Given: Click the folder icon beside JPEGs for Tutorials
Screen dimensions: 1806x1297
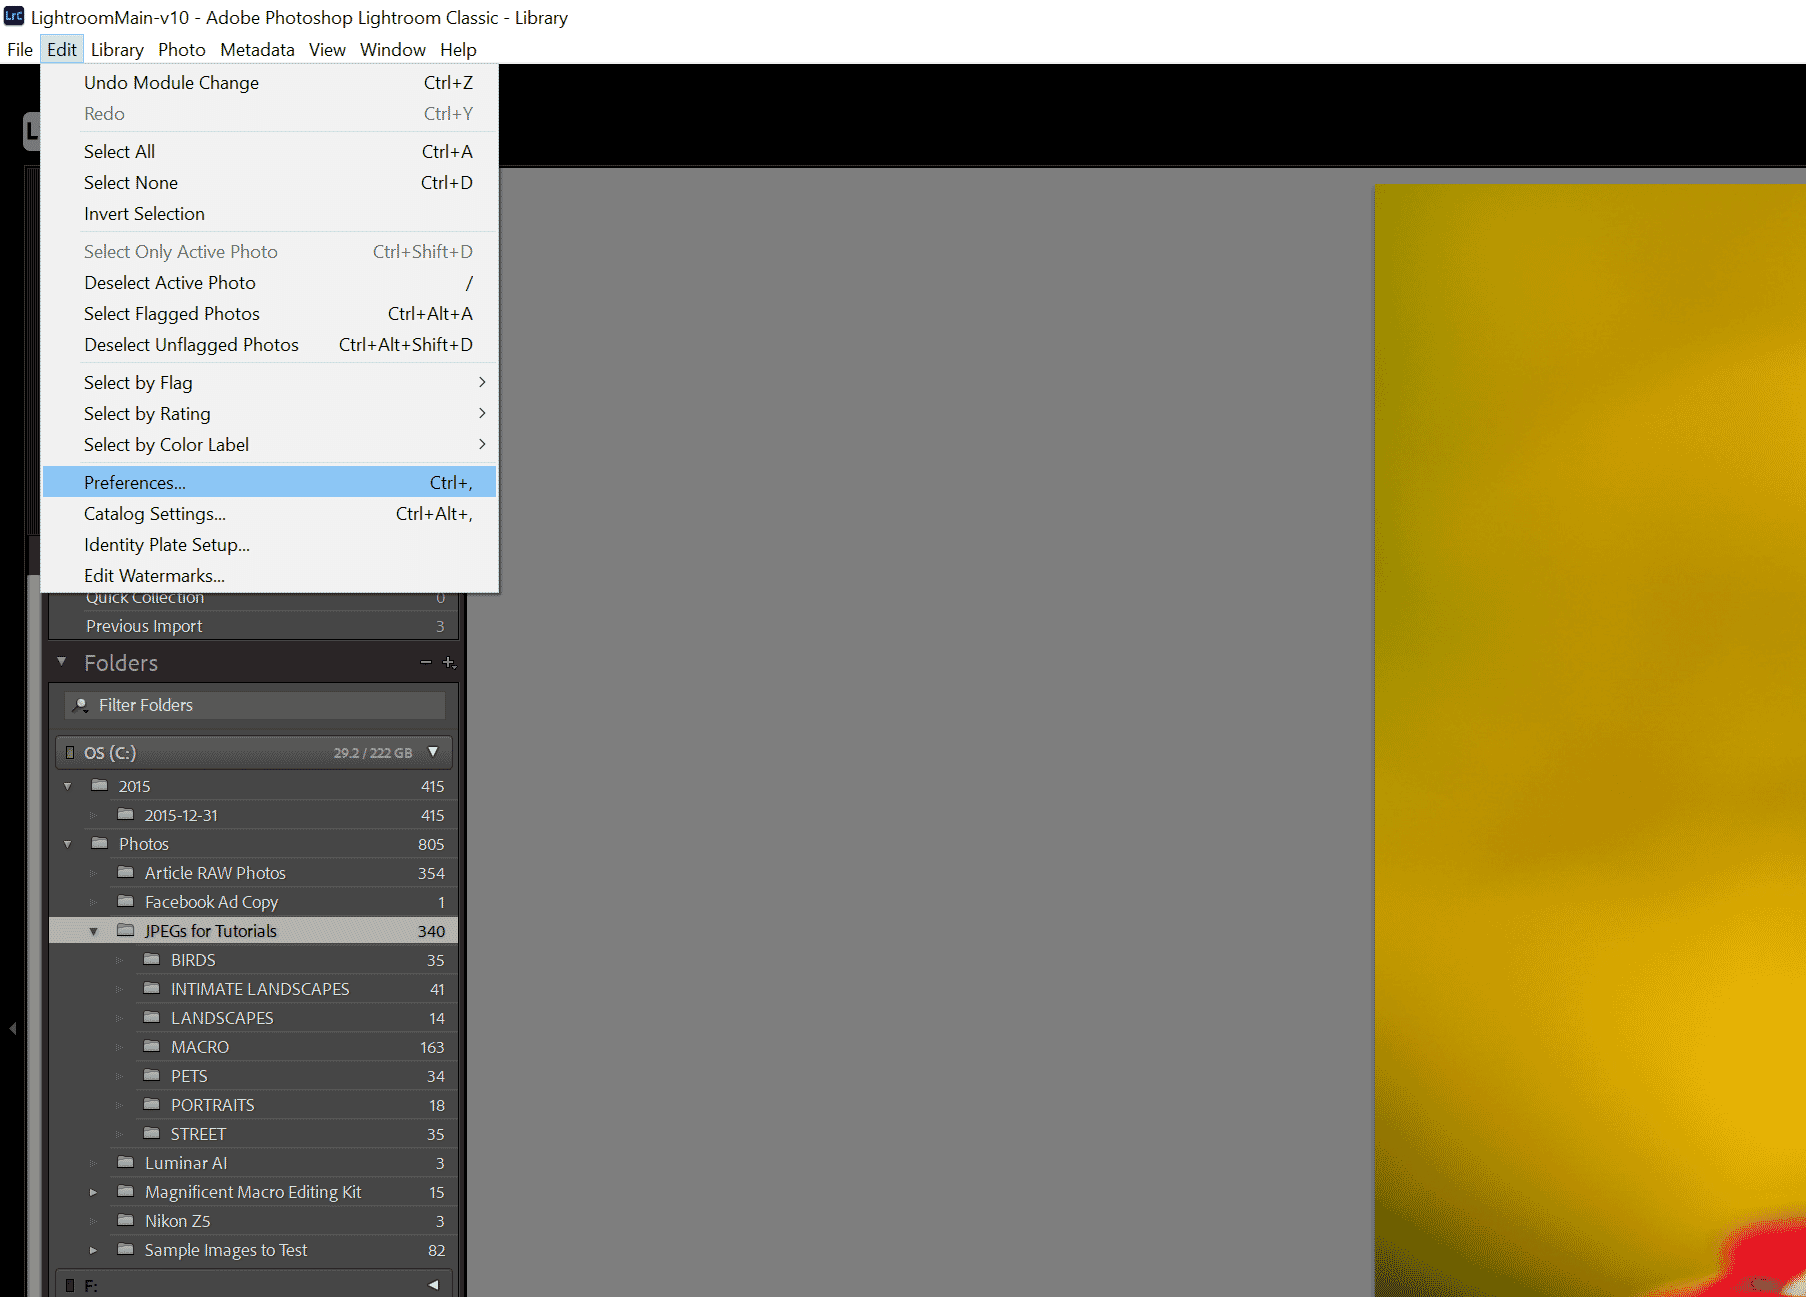Looking at the screenshot, I should point(126,930).
